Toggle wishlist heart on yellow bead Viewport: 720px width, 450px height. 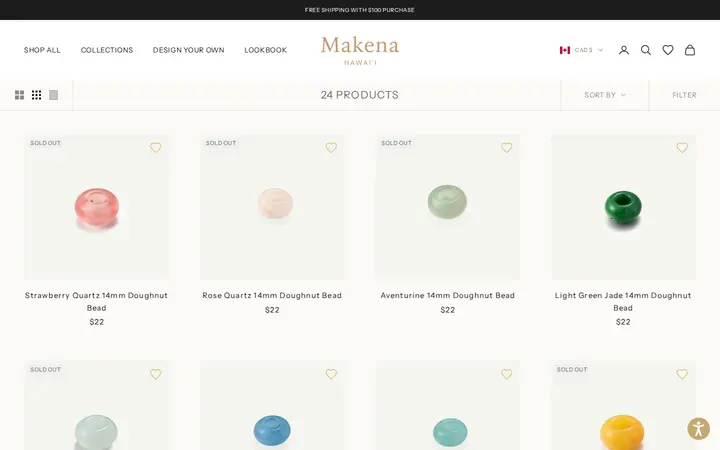coord(682,374)
